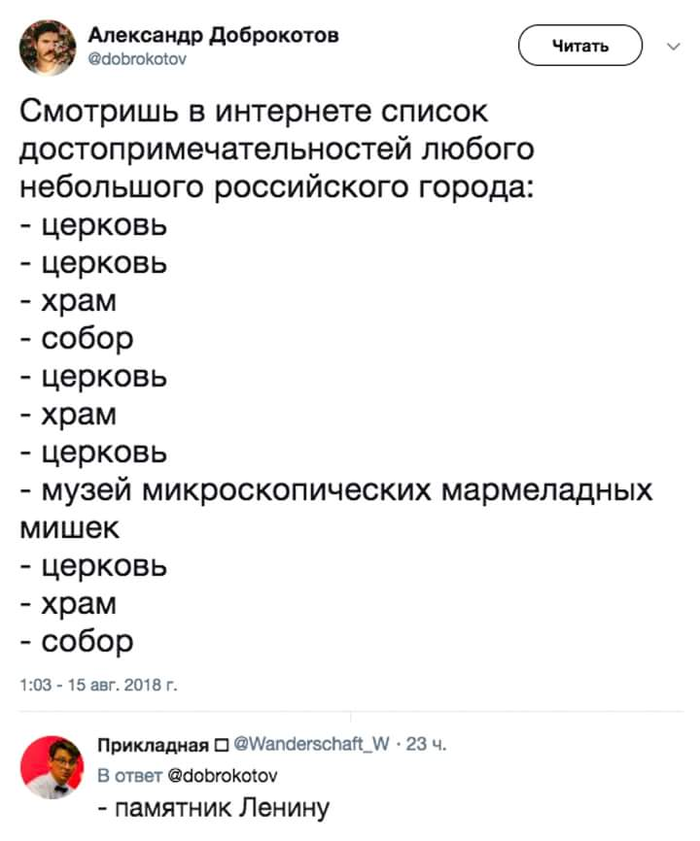Click the final собор list item
This screenshot has height=841, width=700.
77,641
